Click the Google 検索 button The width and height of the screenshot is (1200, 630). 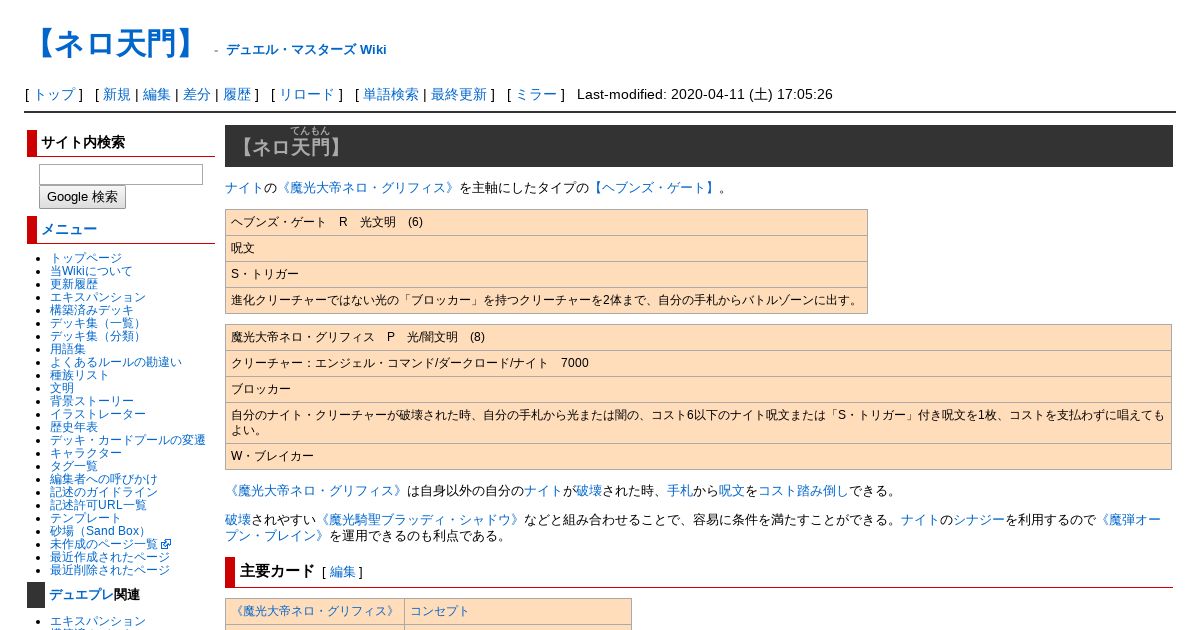point(82,197)
